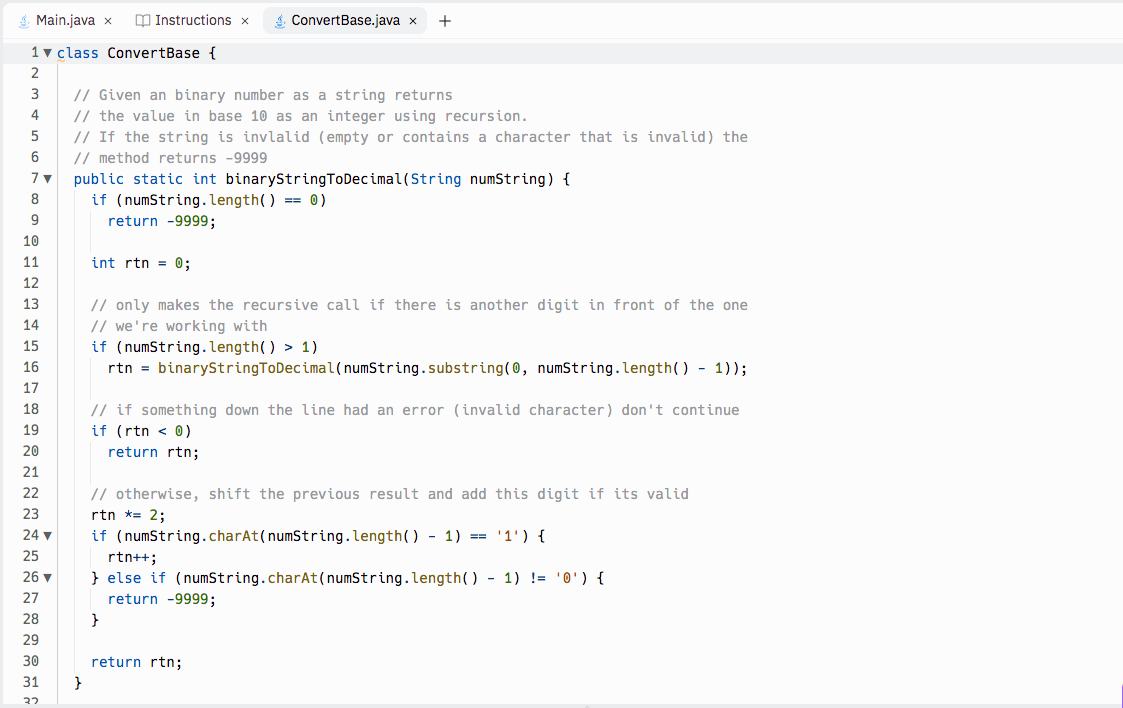Screen dimensions: 1123x708
Task: Collapse the else-if block at line 26
Action: click(x=47, y=577)
